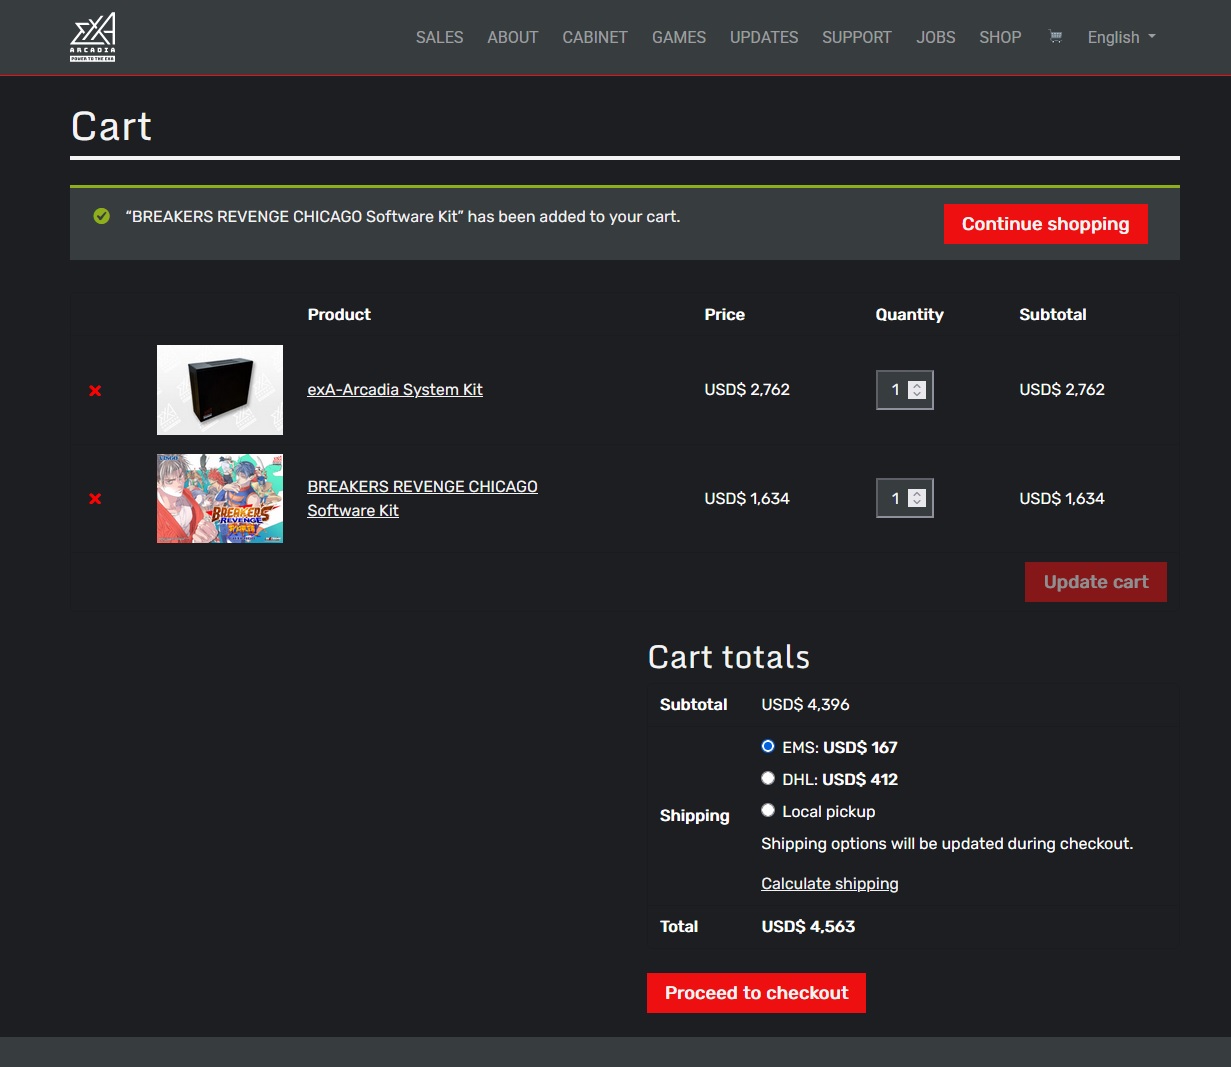Select DHL shipping option
Image resolution: width=1231 pixels, height=1067 pixels.
768,778
